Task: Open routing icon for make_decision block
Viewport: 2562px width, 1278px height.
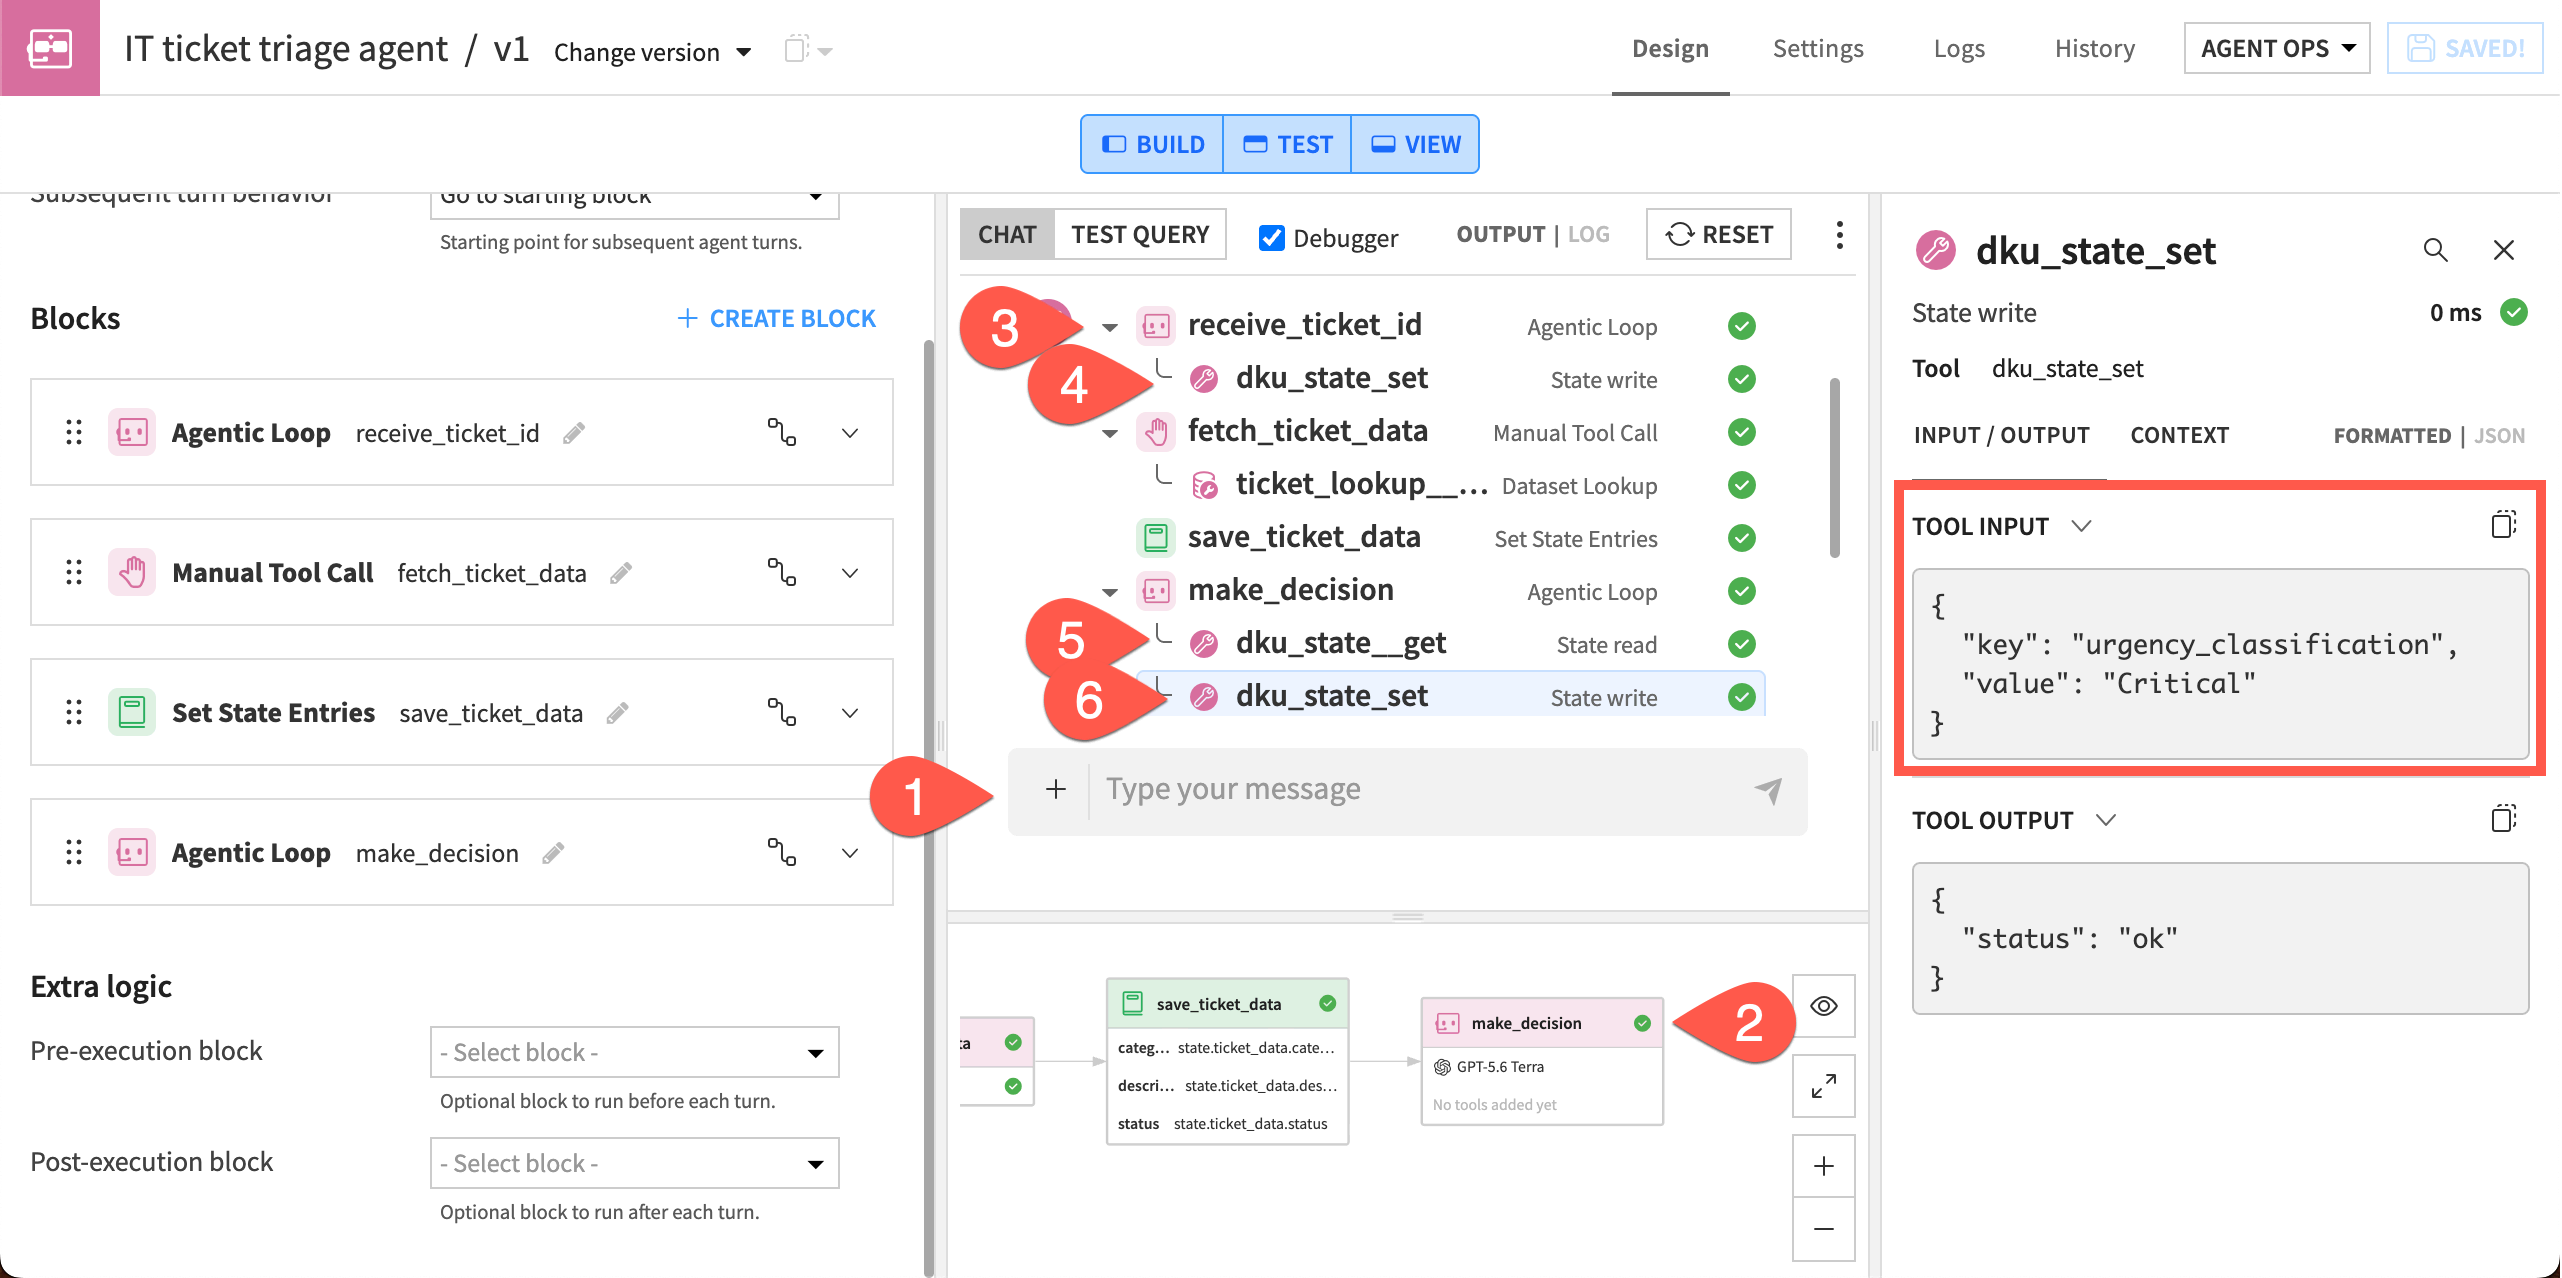Action: point(782,853)
